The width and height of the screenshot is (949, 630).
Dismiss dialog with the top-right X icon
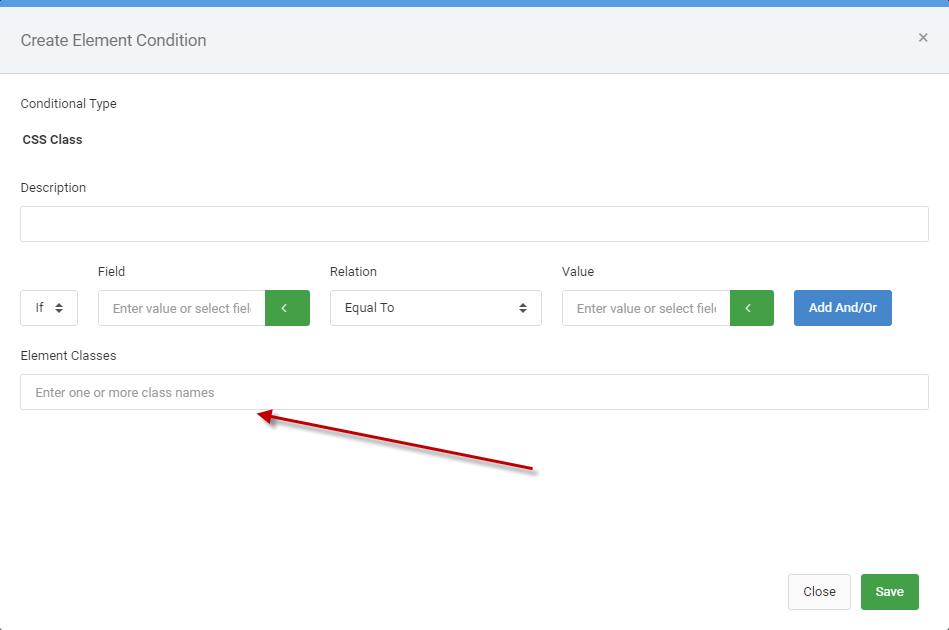click(923, 38)
